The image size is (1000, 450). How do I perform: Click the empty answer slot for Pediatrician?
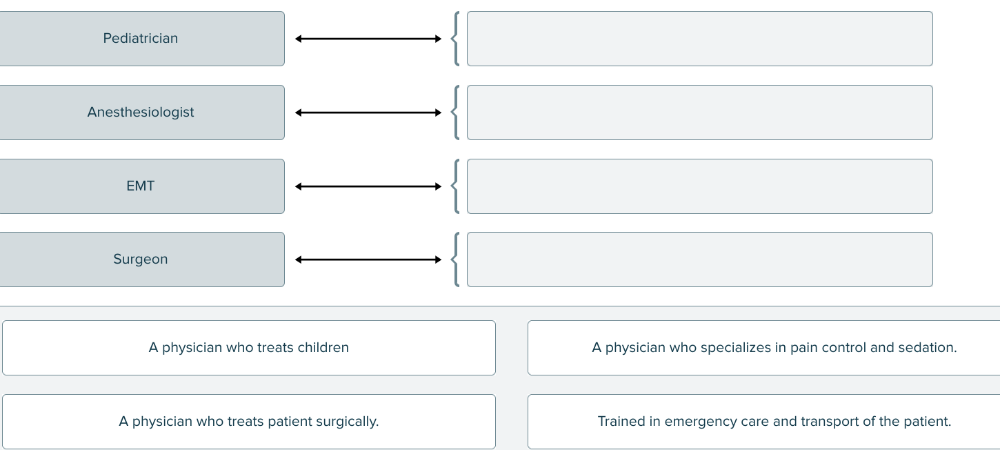(699, 39)
